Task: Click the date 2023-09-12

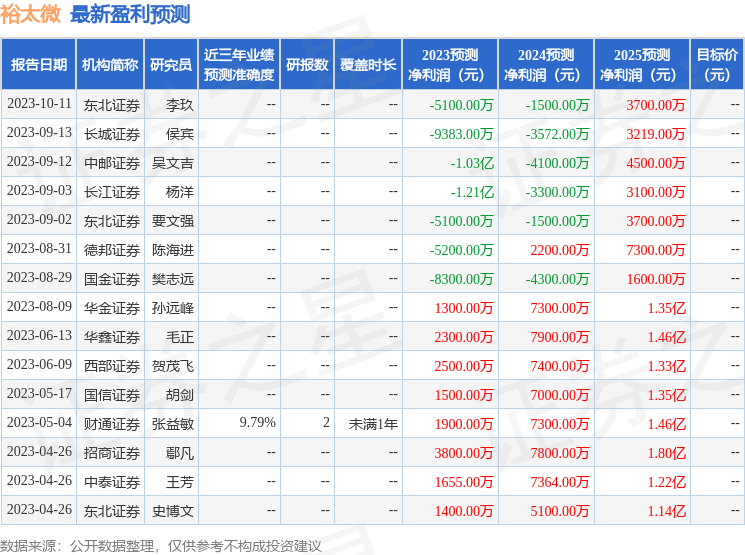Action: coord(39,162)
